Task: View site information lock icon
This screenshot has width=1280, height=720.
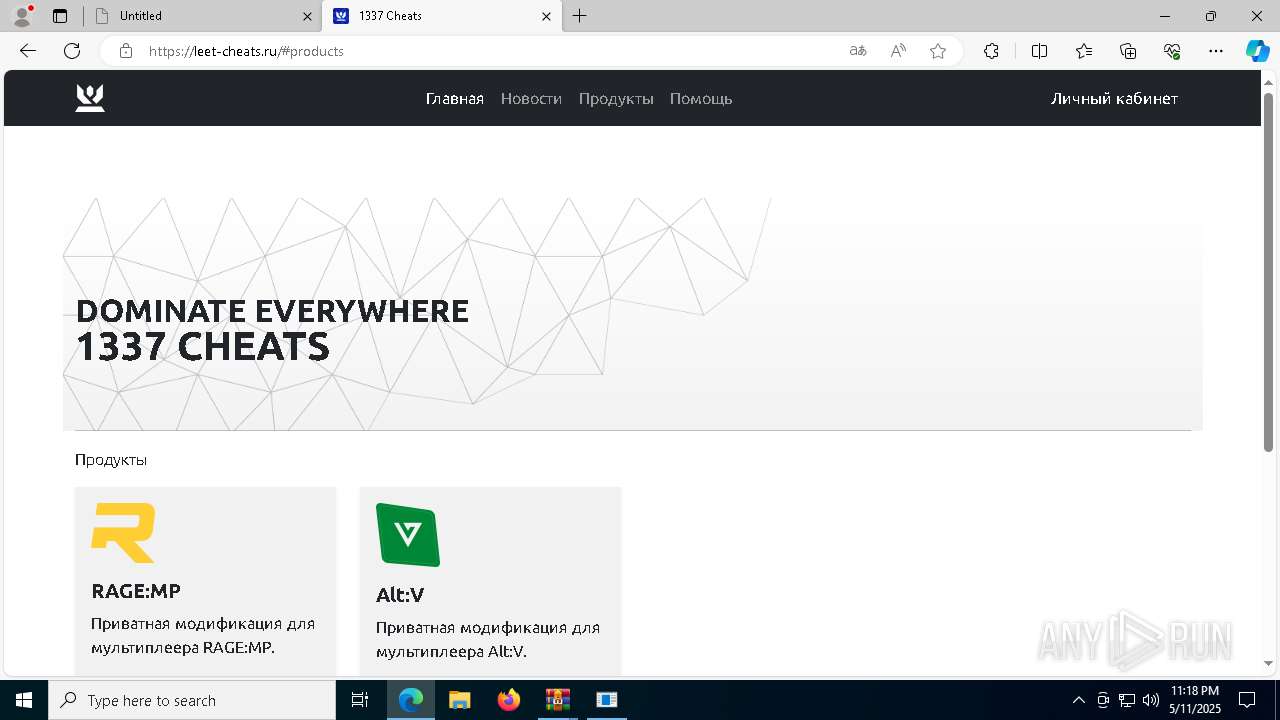Action: 126,51
